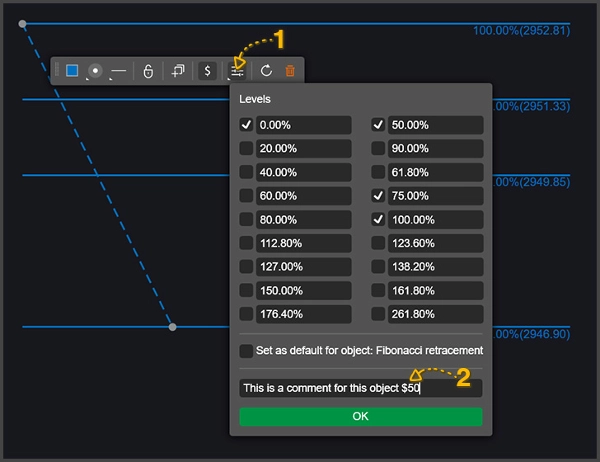Edit the 80.00% level value field
The image size is (600, 462).
(304, 219)
